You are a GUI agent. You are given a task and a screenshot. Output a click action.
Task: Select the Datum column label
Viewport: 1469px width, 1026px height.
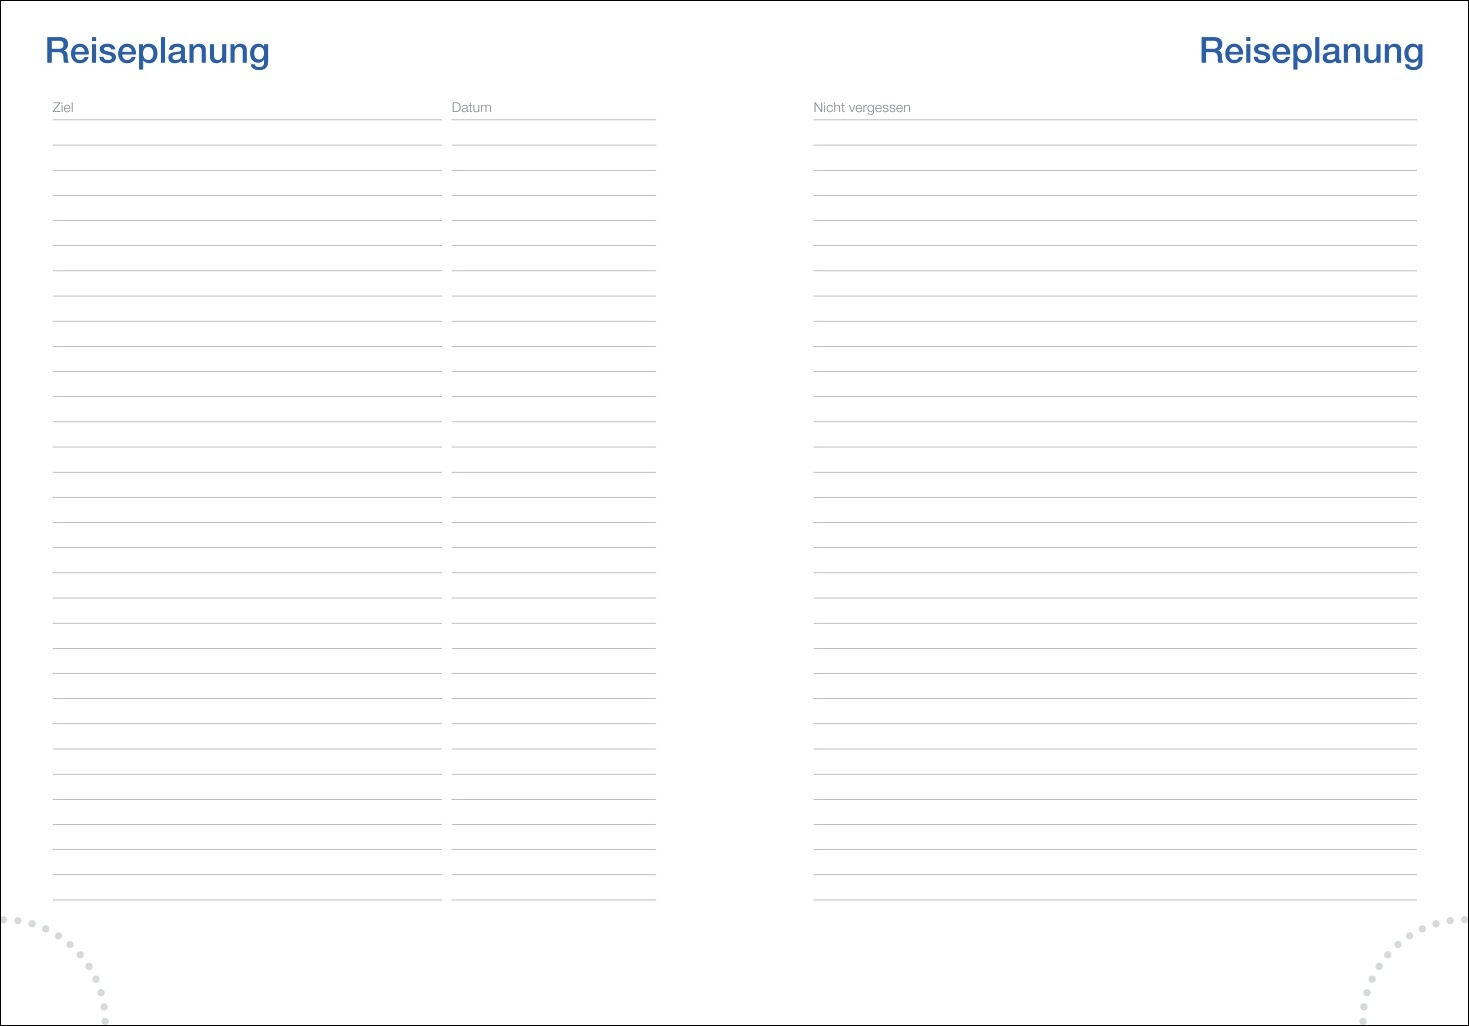click(471, 107)
